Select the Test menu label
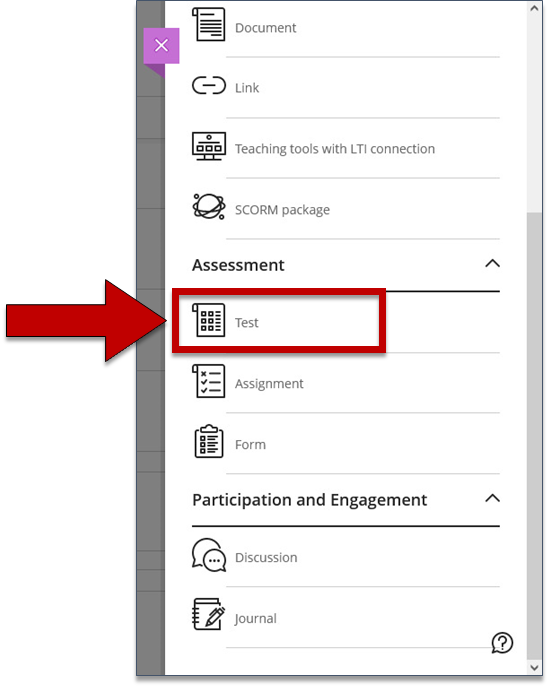The image size is (549, 687). (x=247, y=323)
